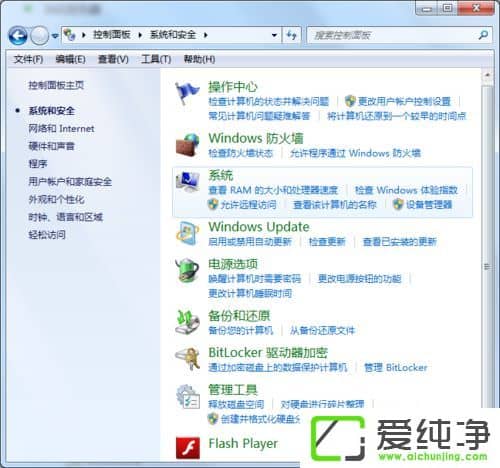Click the 系统和安全 breadcrumb segment

[173, 35]
